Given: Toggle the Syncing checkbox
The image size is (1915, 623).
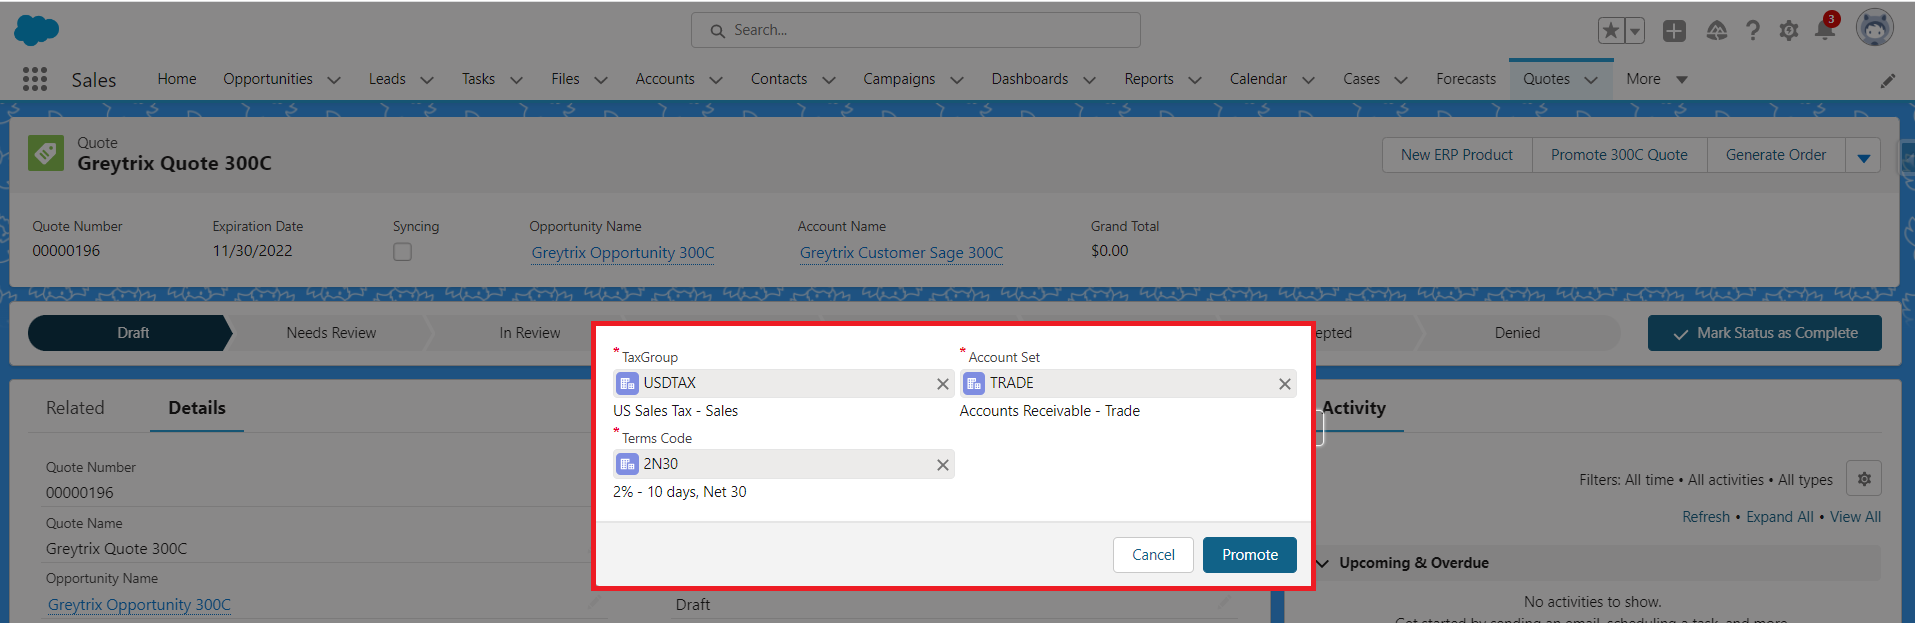Looking at the screenshot, I should pos(402,252).
